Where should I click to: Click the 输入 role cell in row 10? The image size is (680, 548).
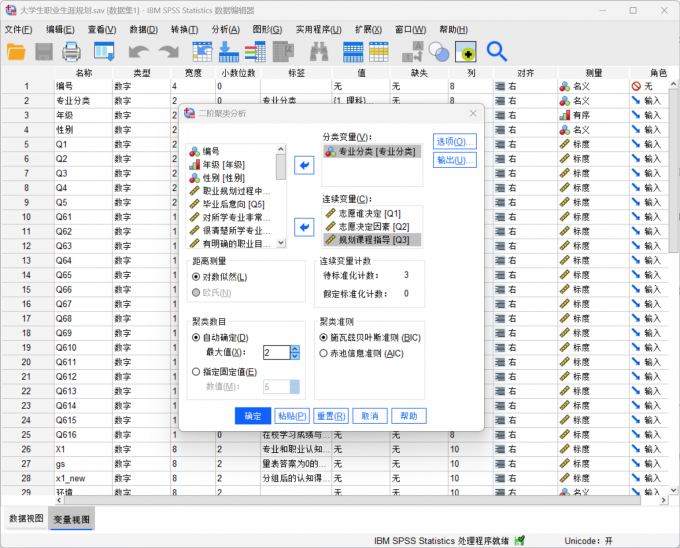[648, 217]
